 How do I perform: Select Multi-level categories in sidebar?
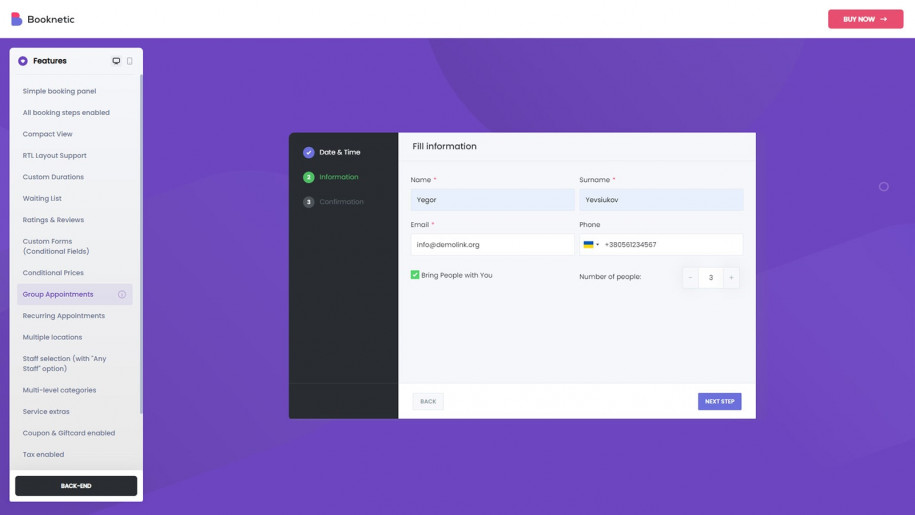click(x=59, y=390)
